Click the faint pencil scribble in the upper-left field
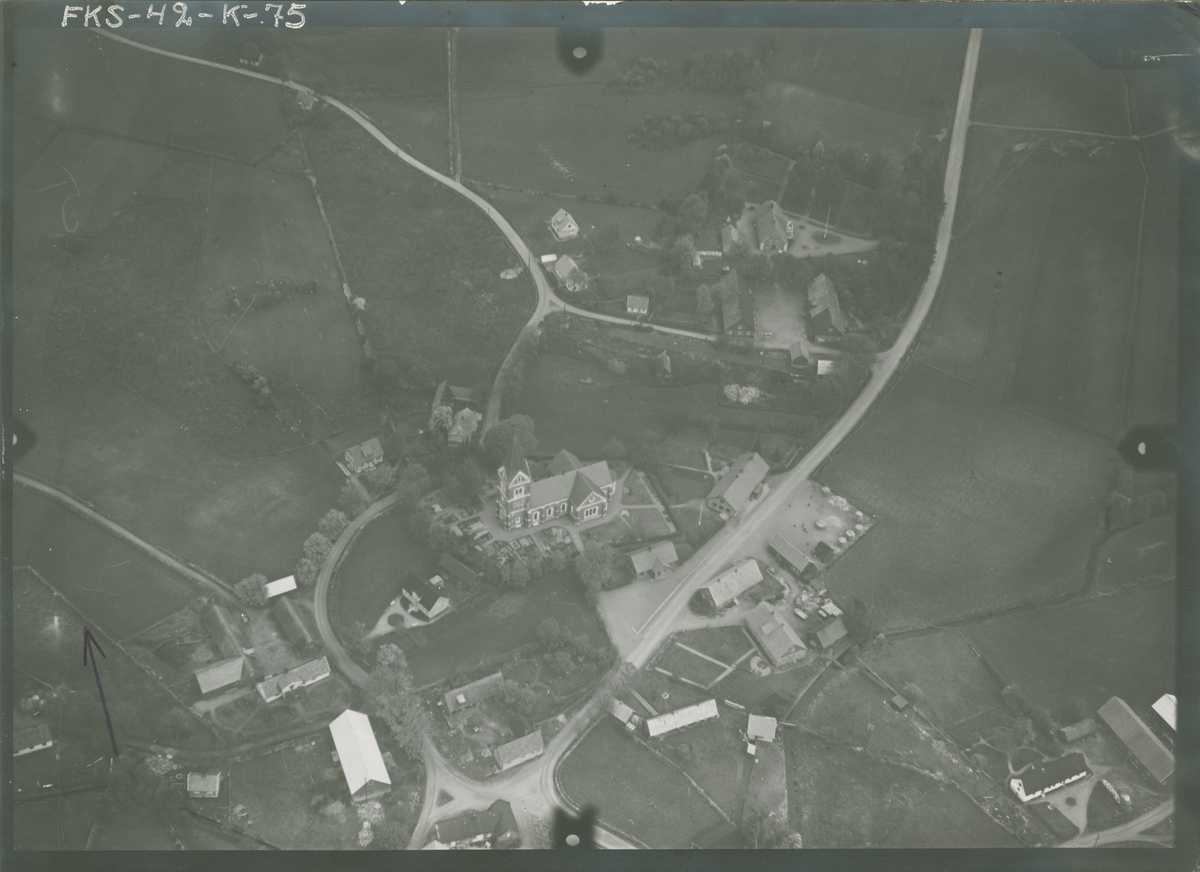 66,198
